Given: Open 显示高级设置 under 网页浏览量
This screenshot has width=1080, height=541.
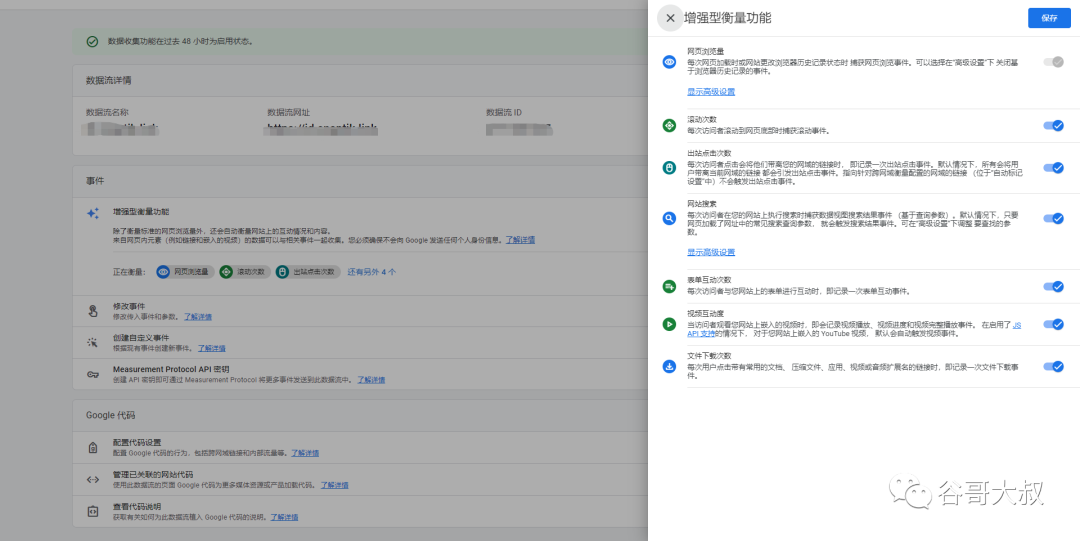Looking at the screenshot, I should pos(711,92).
